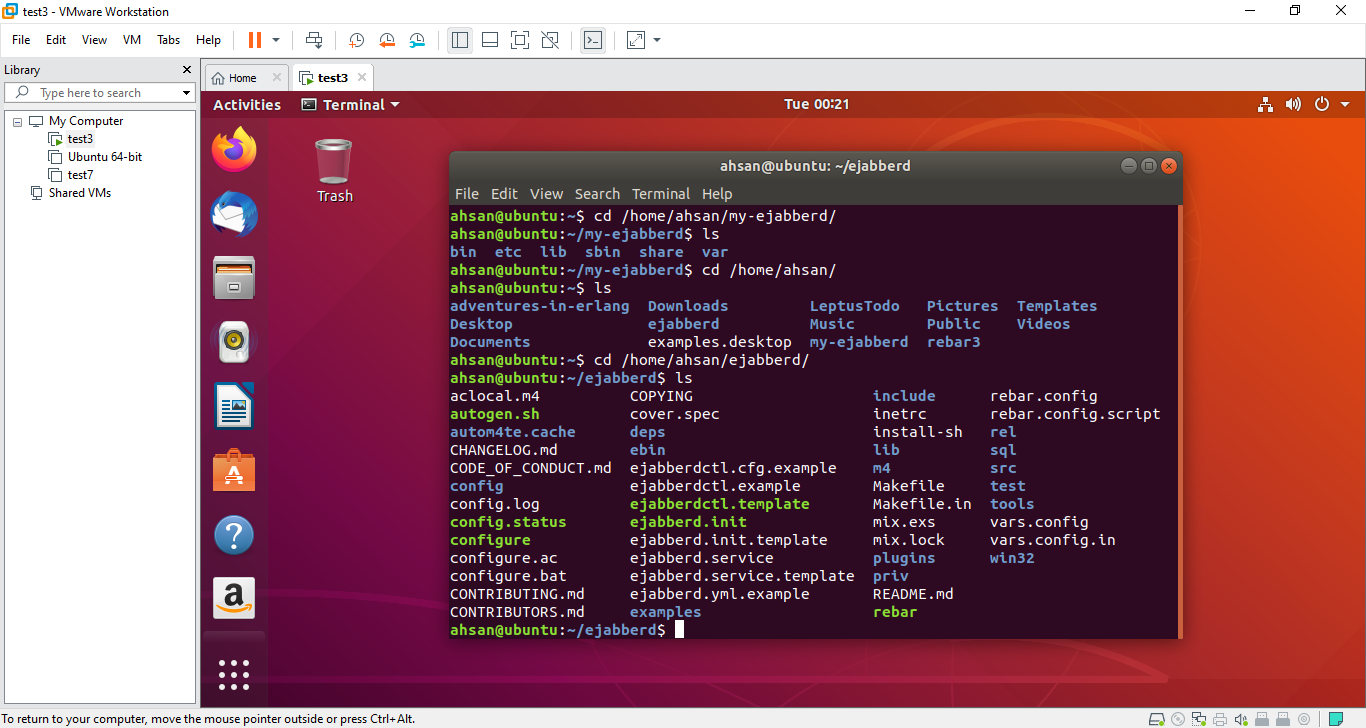Open the clock showing Tue 00:21
This screenshot has width=1366, height=728.
click(817, 105)
